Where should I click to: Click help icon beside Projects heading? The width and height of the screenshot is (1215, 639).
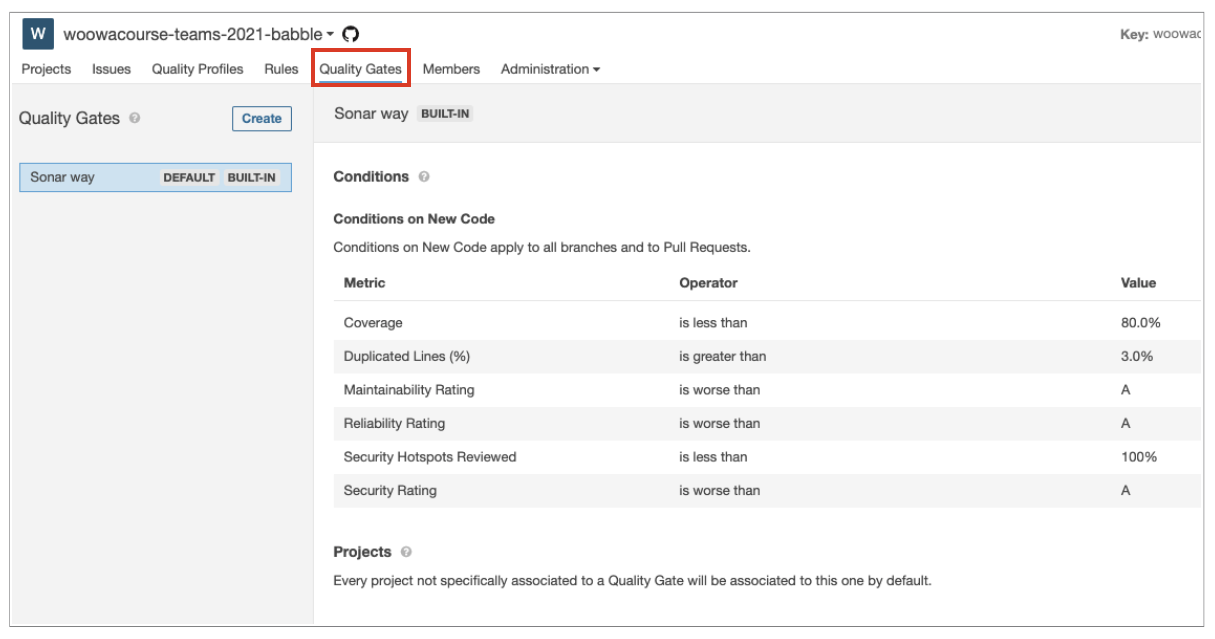coord(406,552)
